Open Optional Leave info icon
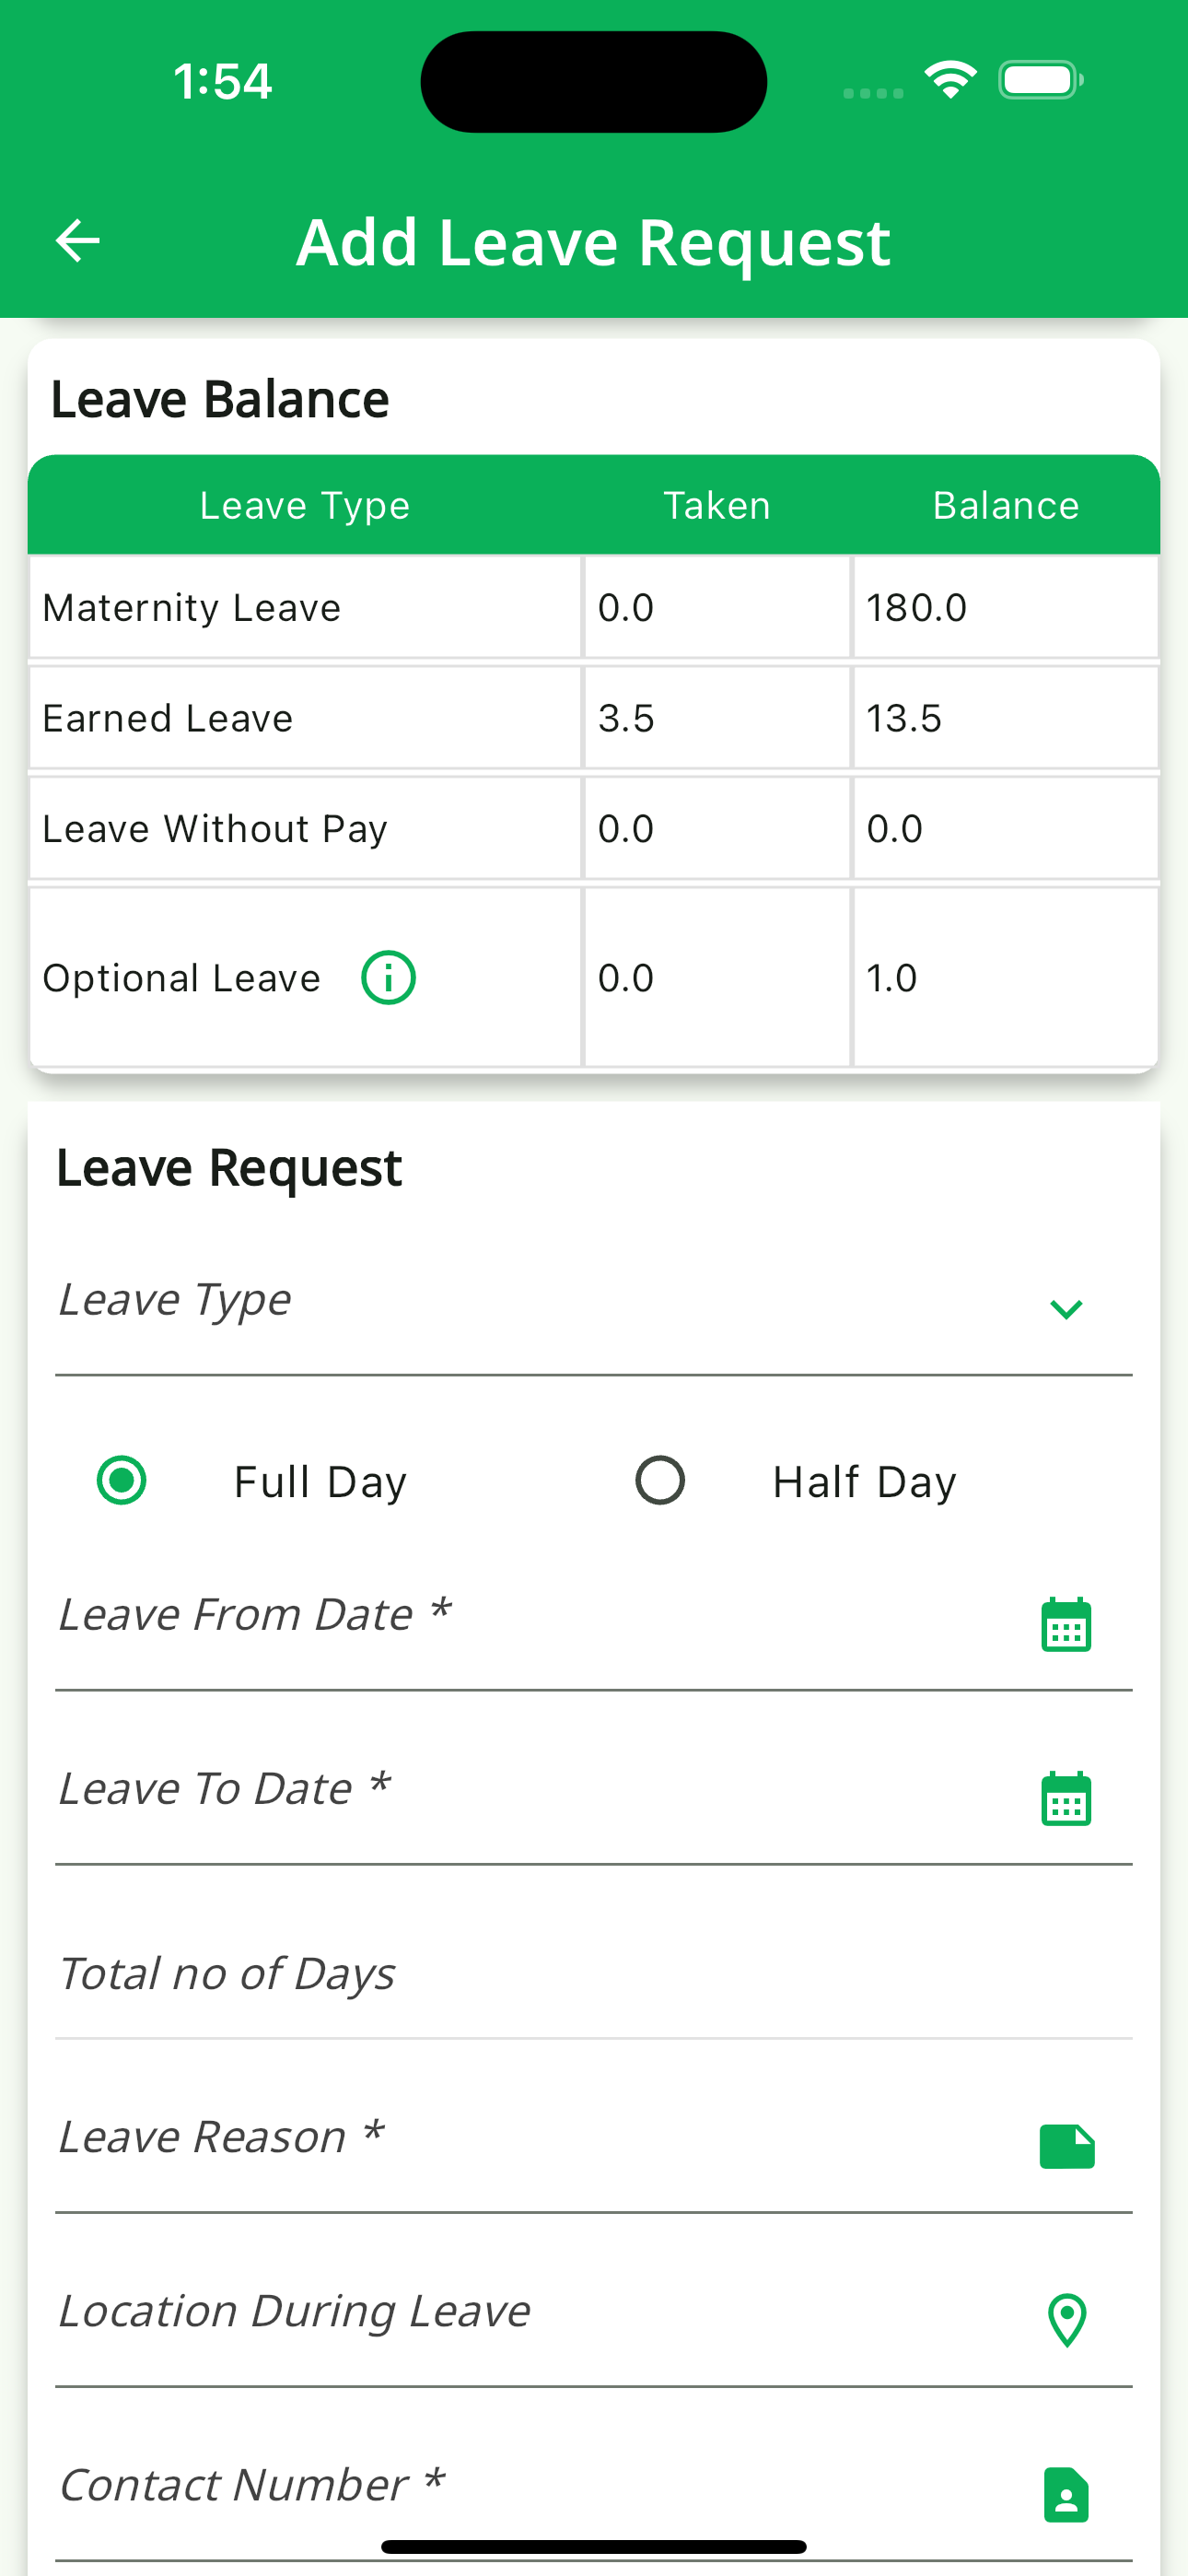 coord(388,977)
